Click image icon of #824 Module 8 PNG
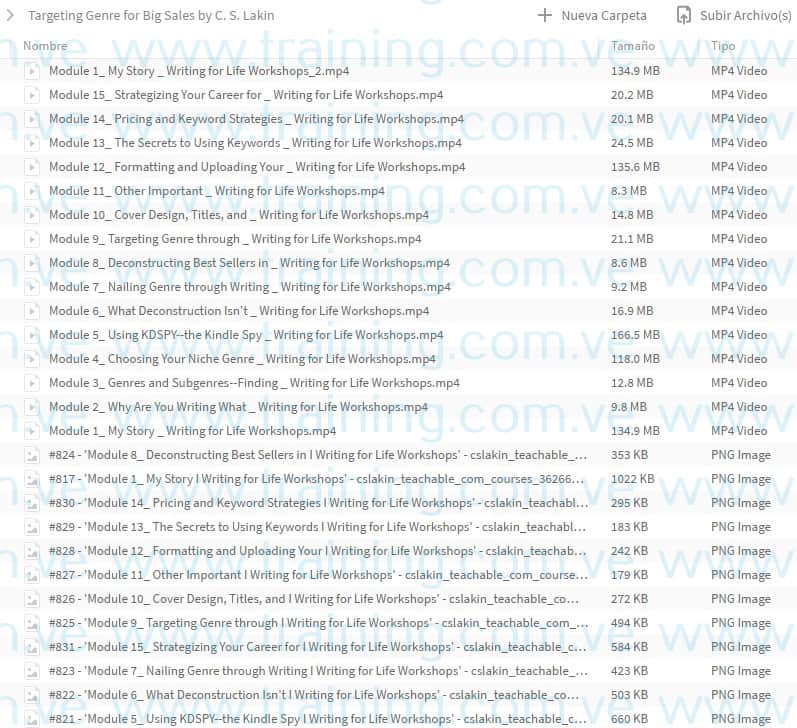Viewport: 797px width, 728px height. [32, 455]
